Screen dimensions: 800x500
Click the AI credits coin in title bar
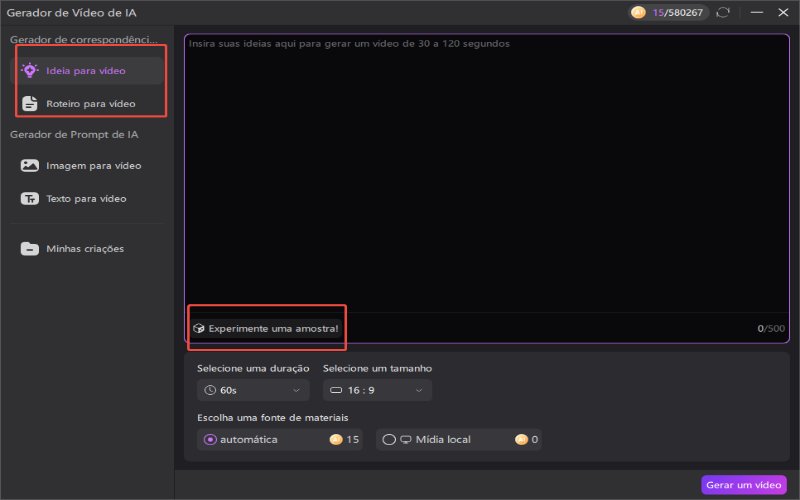tap(637, 13)
